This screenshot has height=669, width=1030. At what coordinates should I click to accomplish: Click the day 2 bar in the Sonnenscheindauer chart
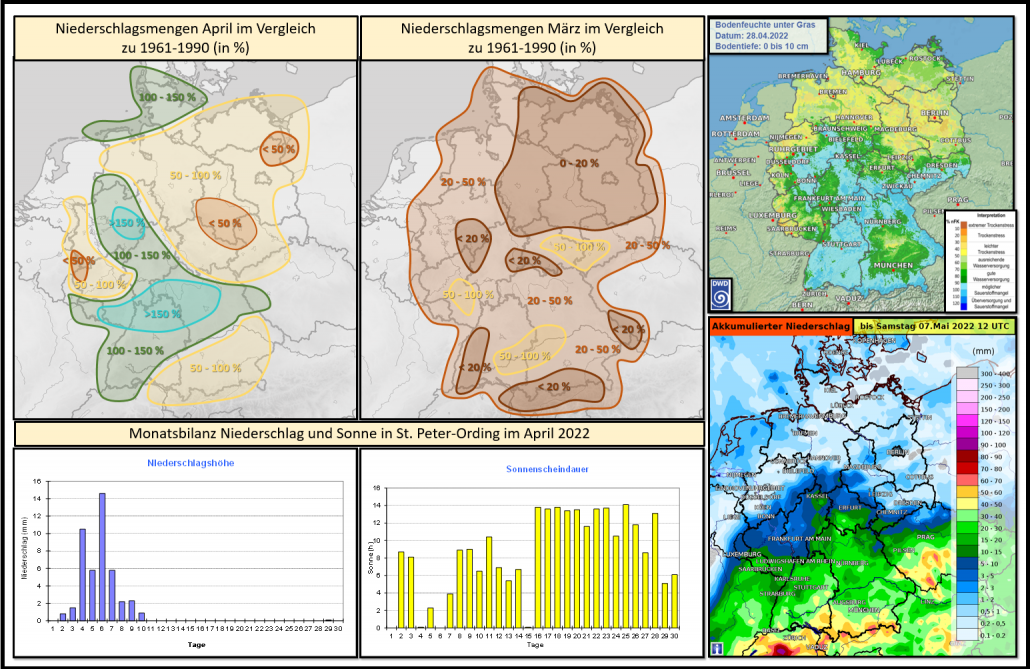[401, 589]
